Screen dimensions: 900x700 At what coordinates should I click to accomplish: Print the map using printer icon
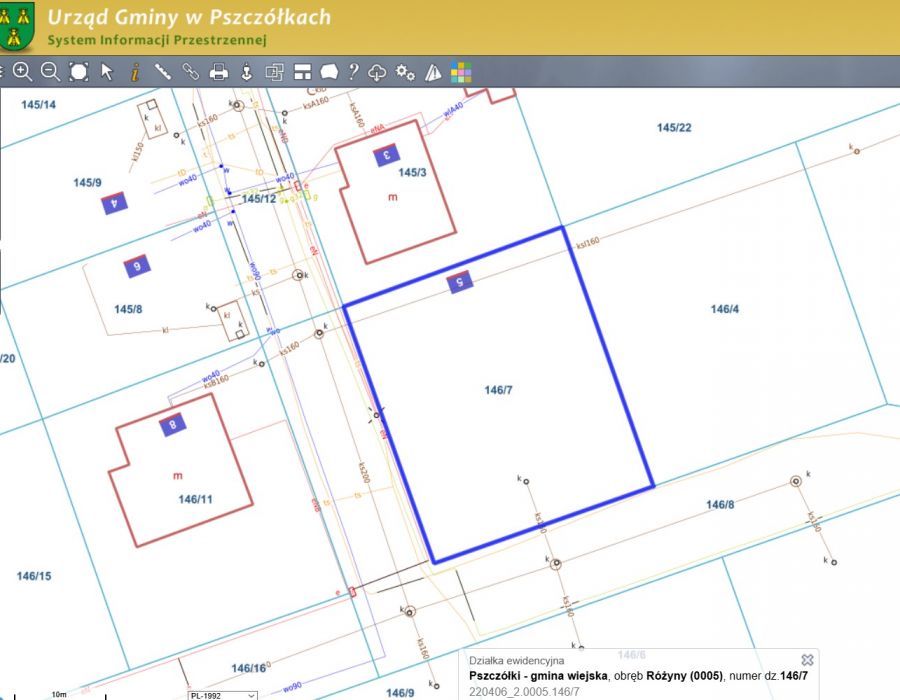(x=218, y=72)
